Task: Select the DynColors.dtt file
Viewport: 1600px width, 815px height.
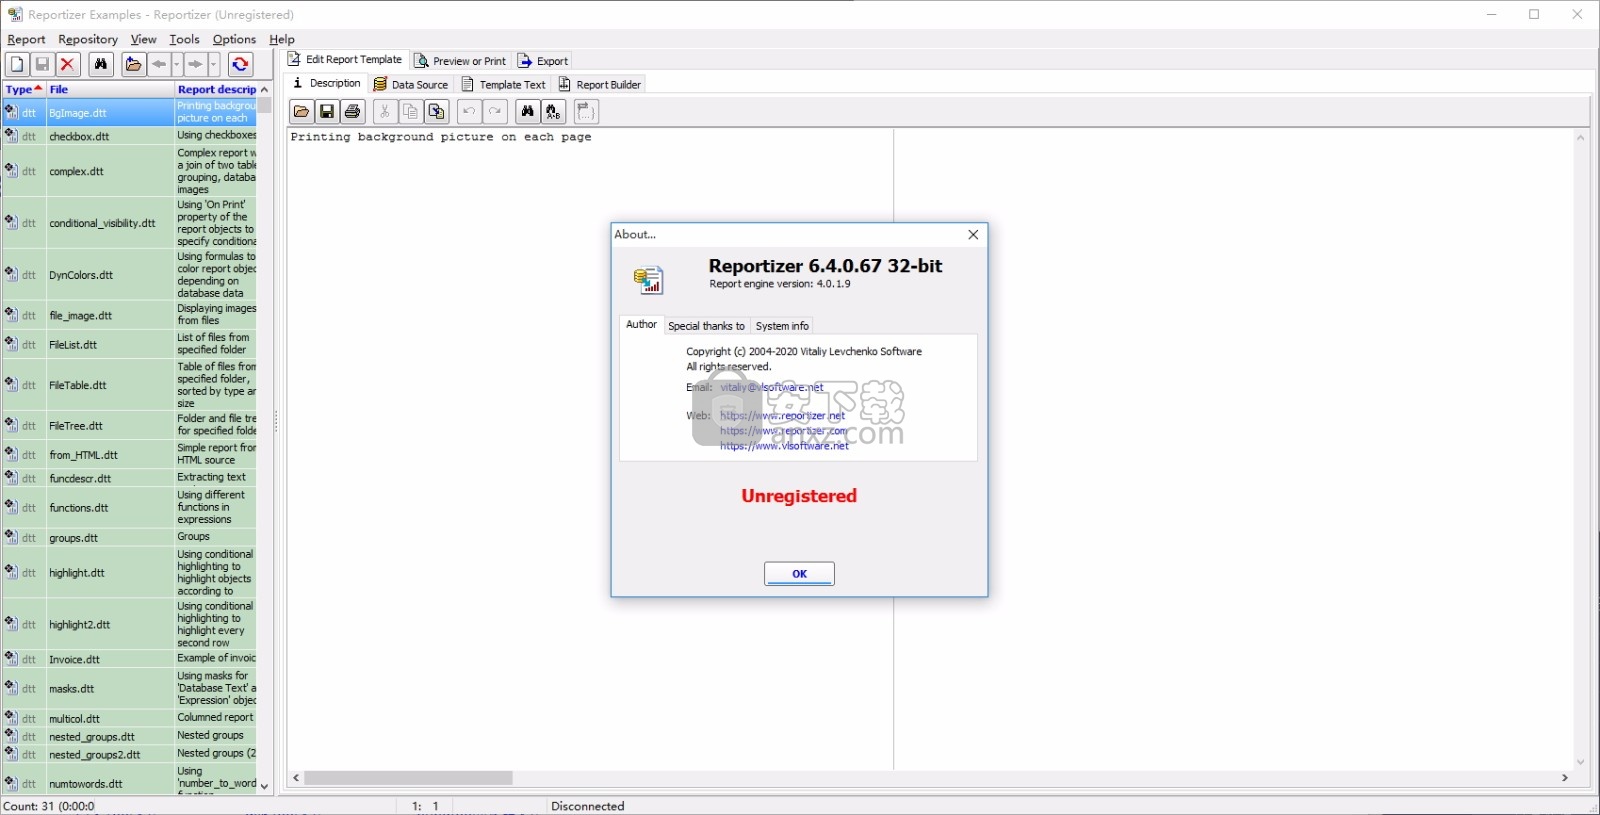Action: click(x=130, y=275)
